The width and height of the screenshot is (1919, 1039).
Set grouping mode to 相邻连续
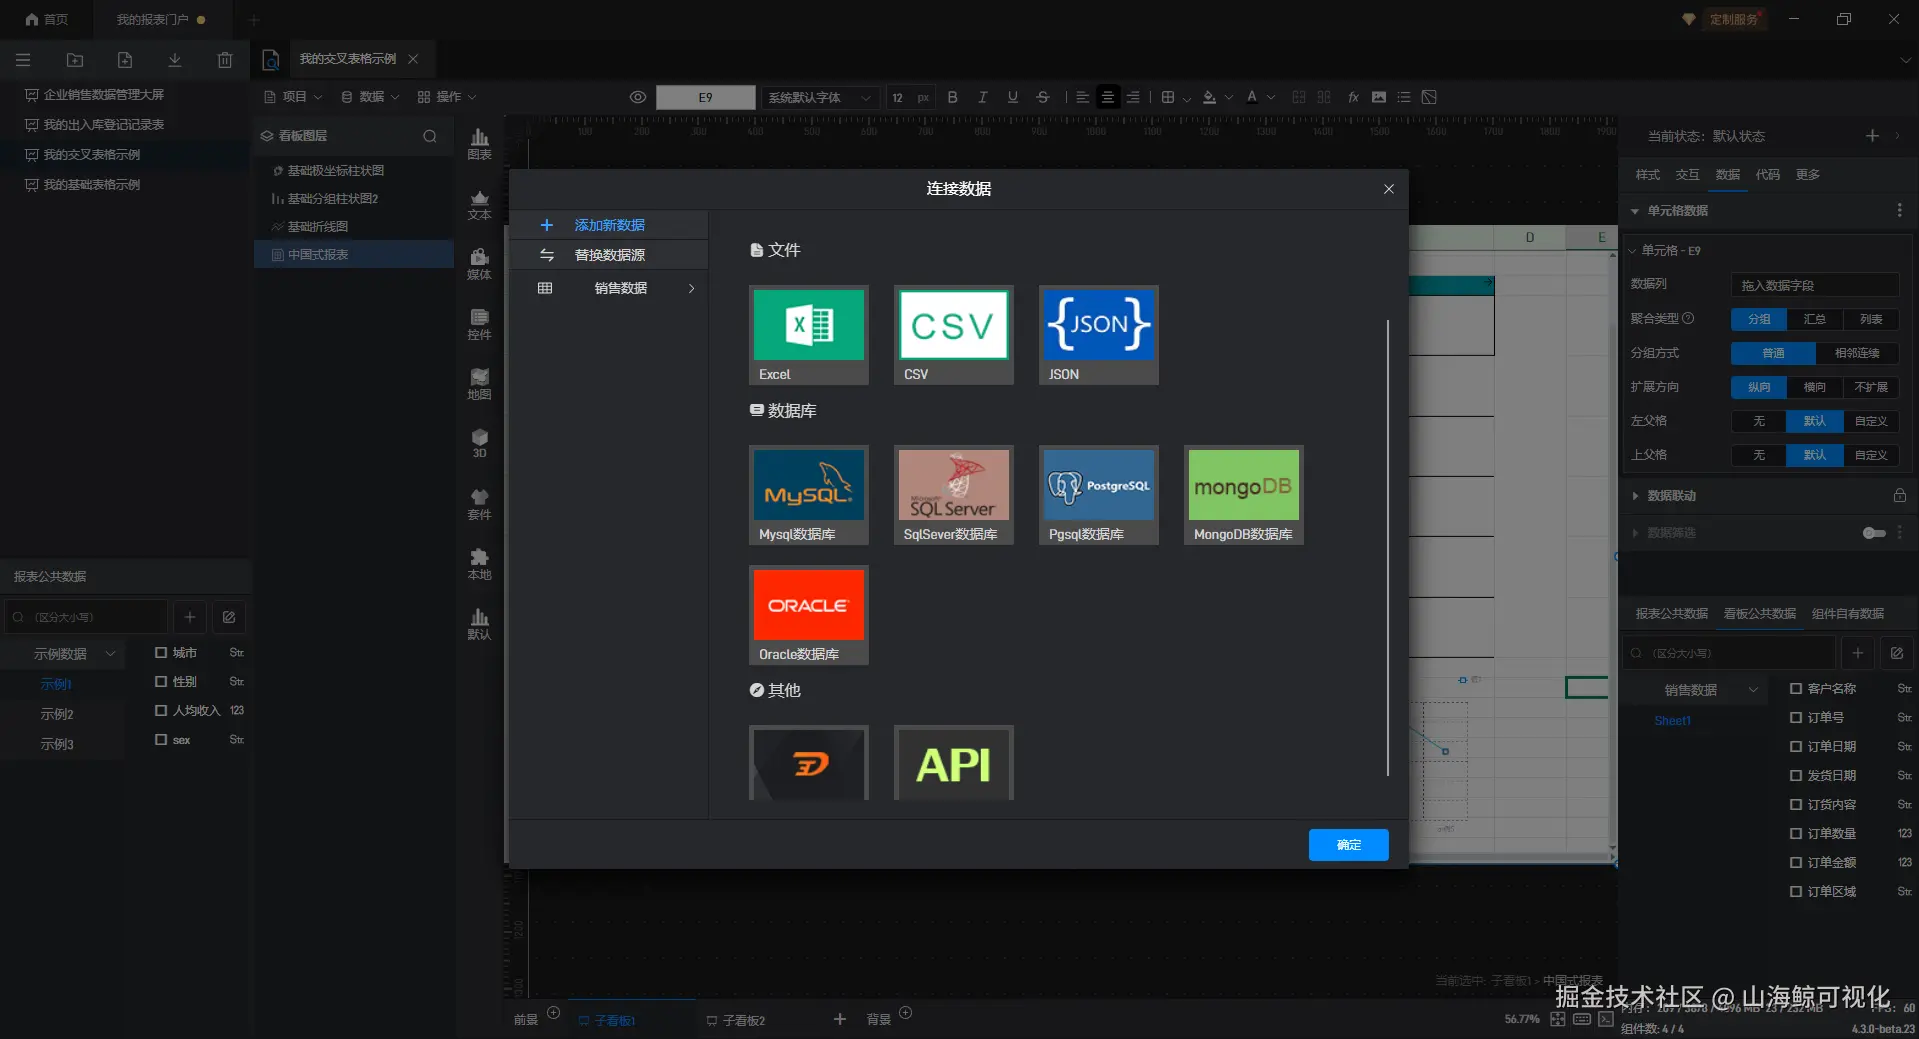click(x=1857, y=353)
